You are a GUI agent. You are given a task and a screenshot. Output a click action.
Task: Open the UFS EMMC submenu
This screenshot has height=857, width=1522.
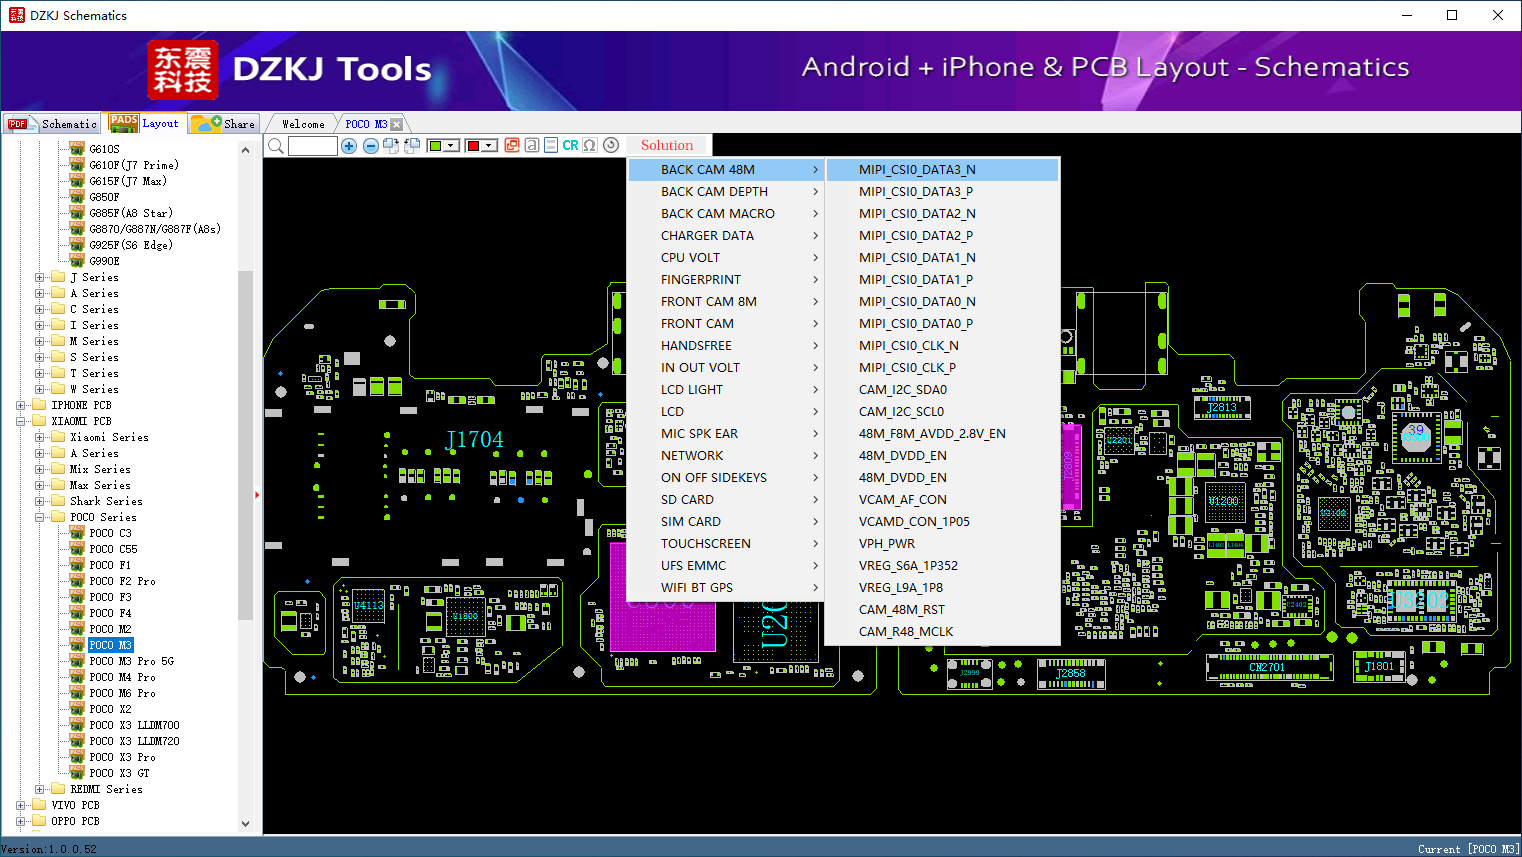727,566
